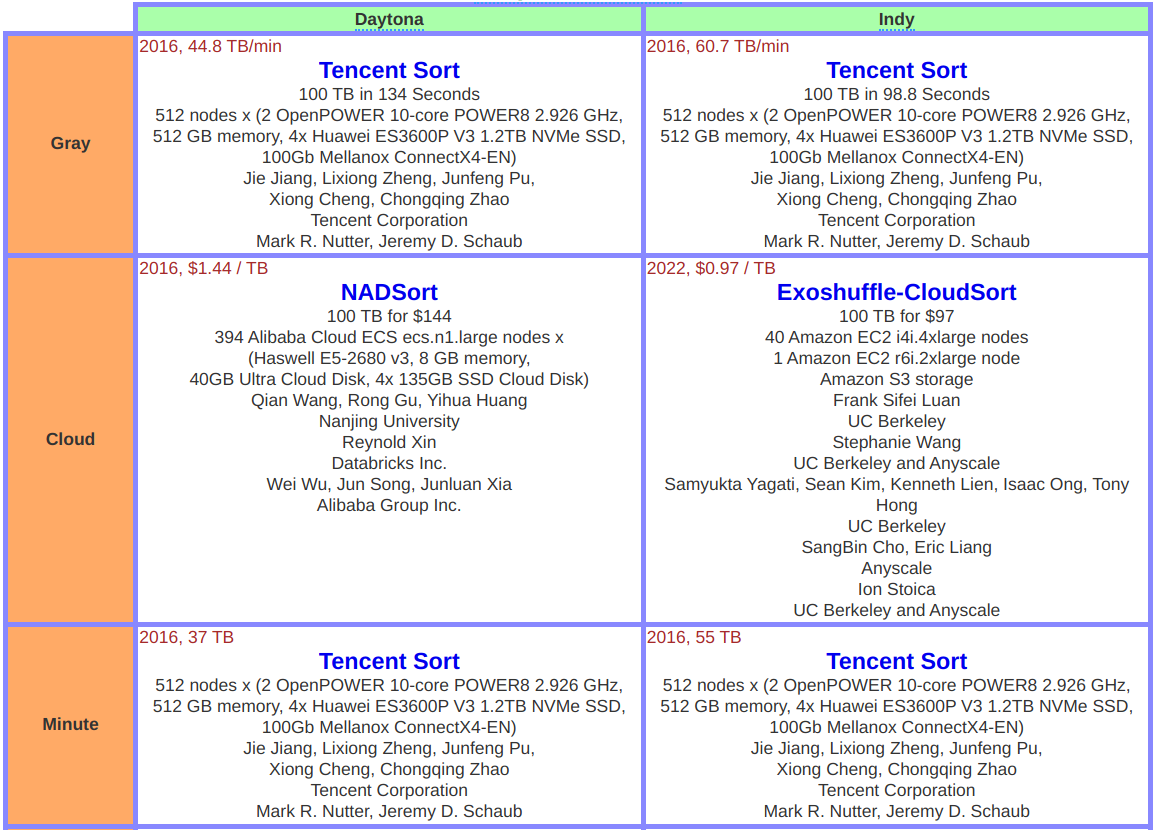Click 'Wei Wu, Jun Song, Junluan Xia' line

point(388,484)
